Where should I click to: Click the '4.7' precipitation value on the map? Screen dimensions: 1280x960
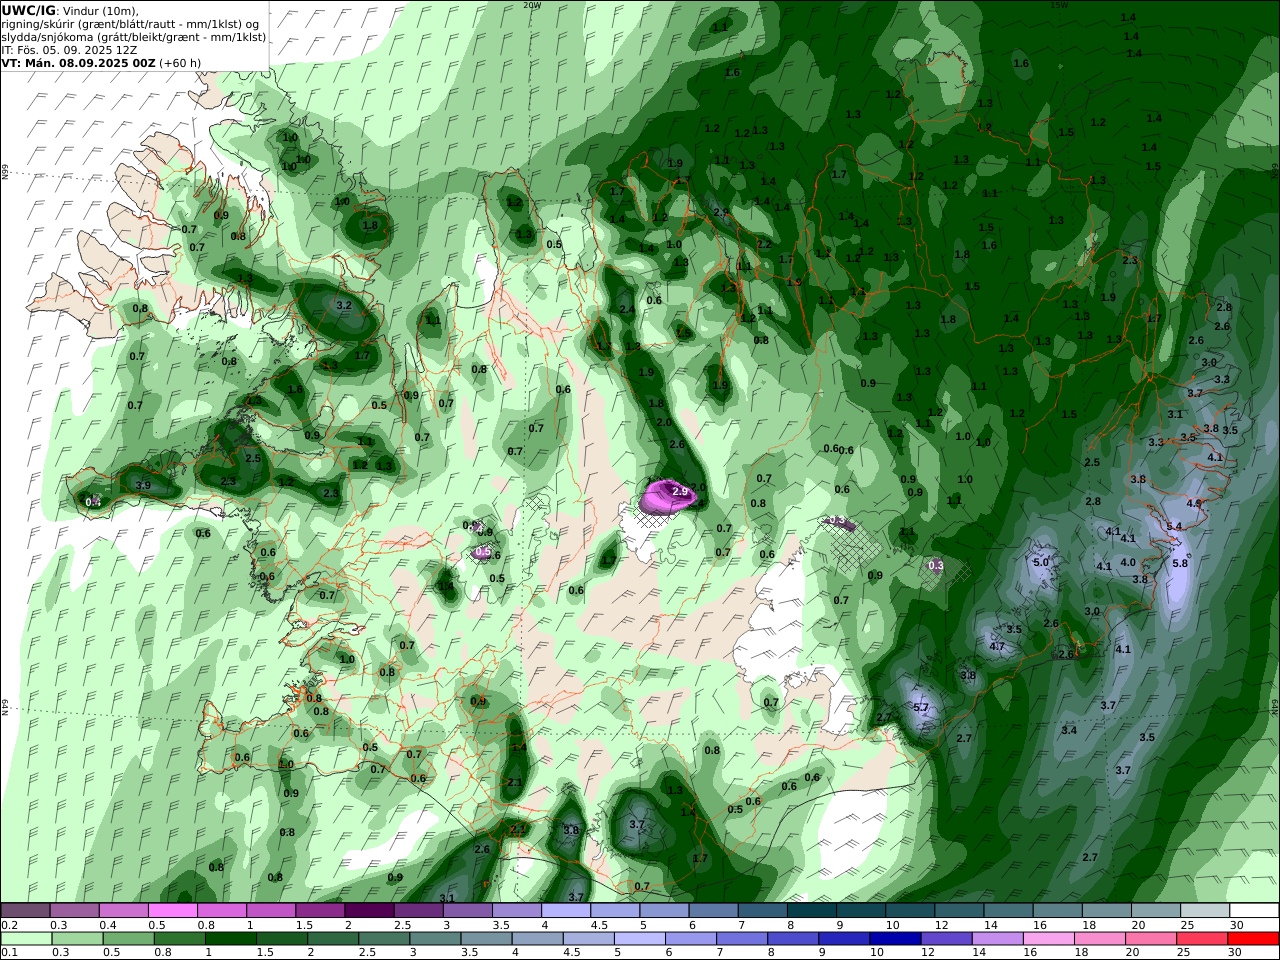point(997,646)
